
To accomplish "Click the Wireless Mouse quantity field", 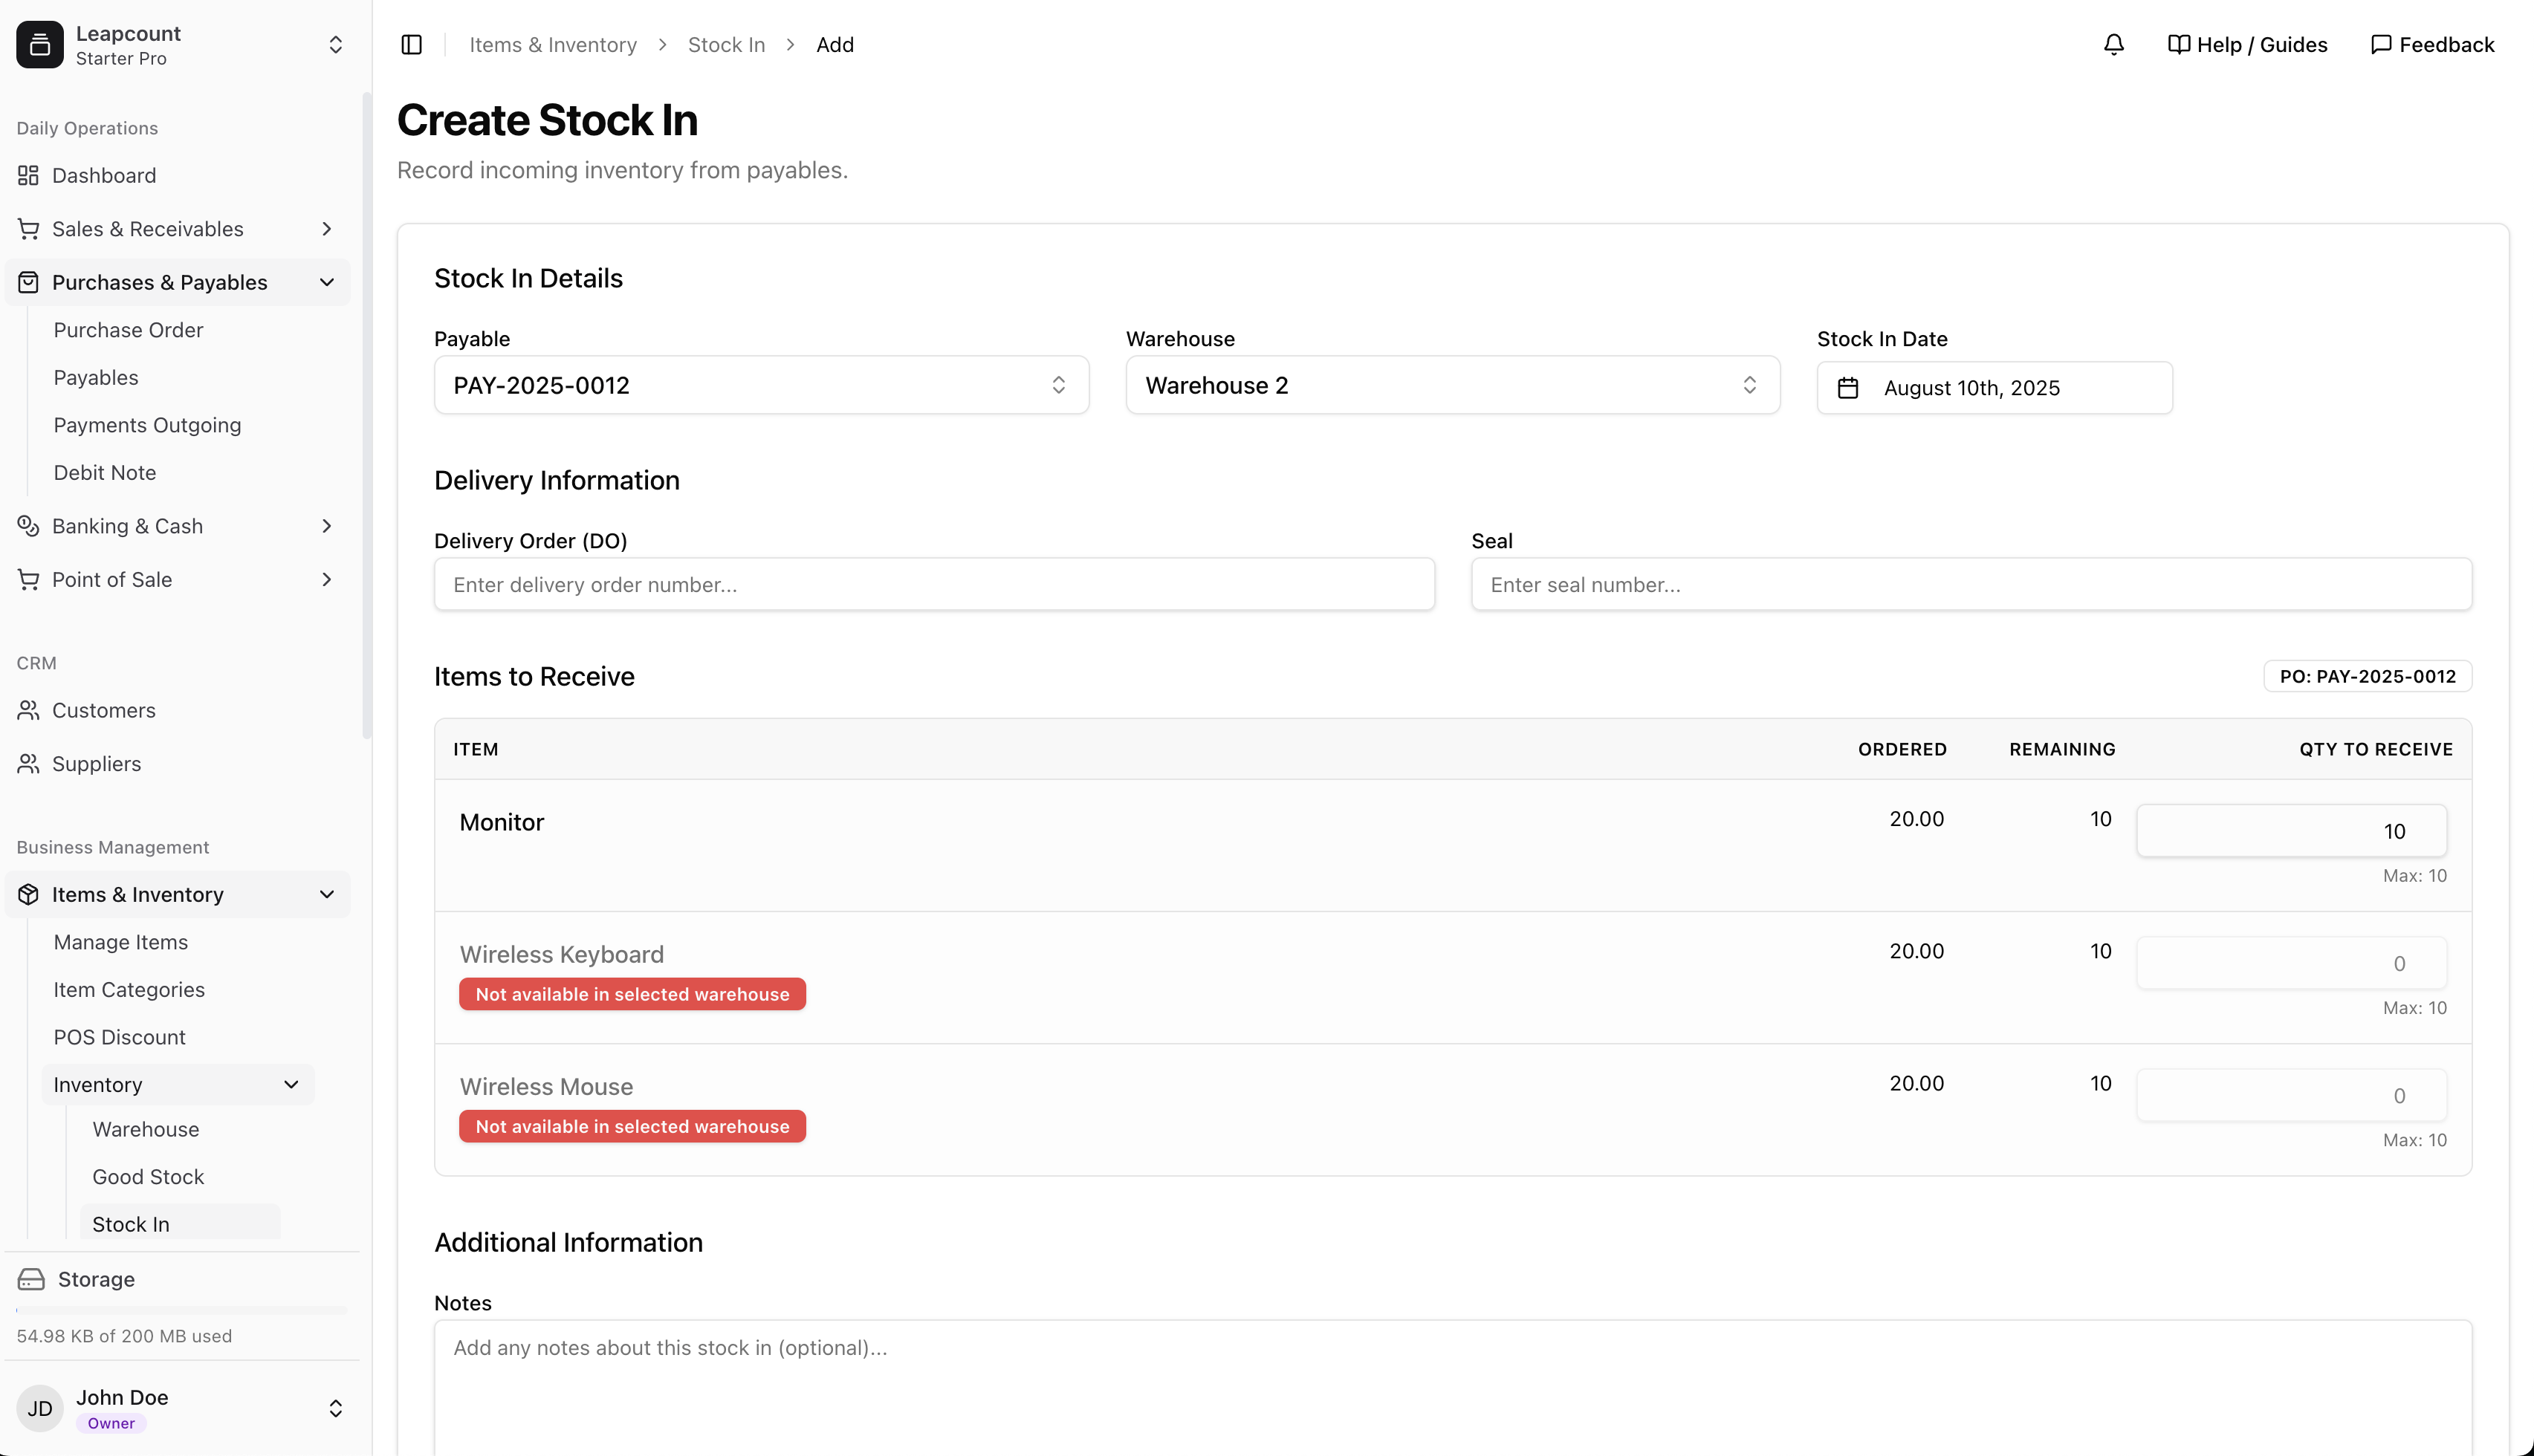I will pyautogui.click(x=2291, y=1096).
